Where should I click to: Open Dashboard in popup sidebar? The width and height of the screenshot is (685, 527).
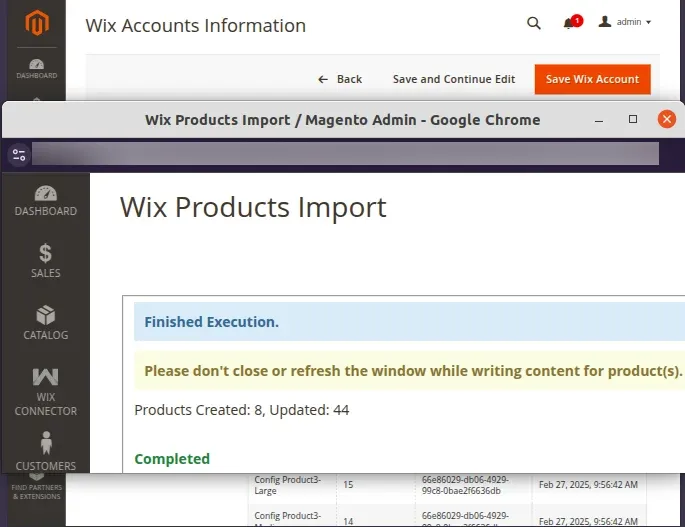[45, 201]
